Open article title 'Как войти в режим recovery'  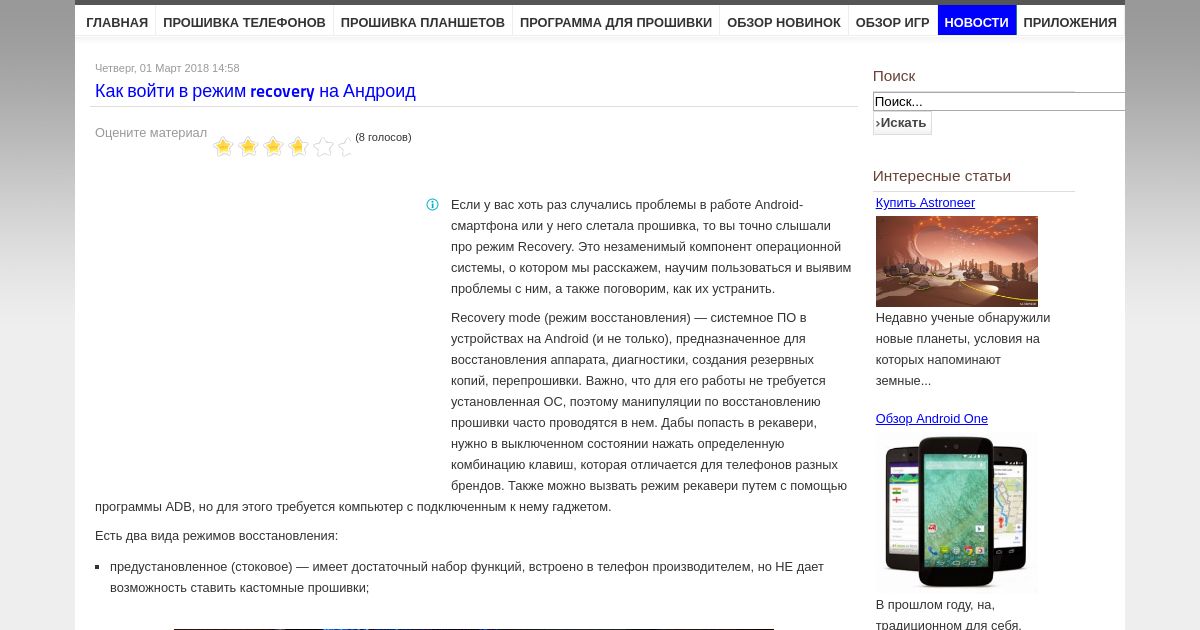255,91
